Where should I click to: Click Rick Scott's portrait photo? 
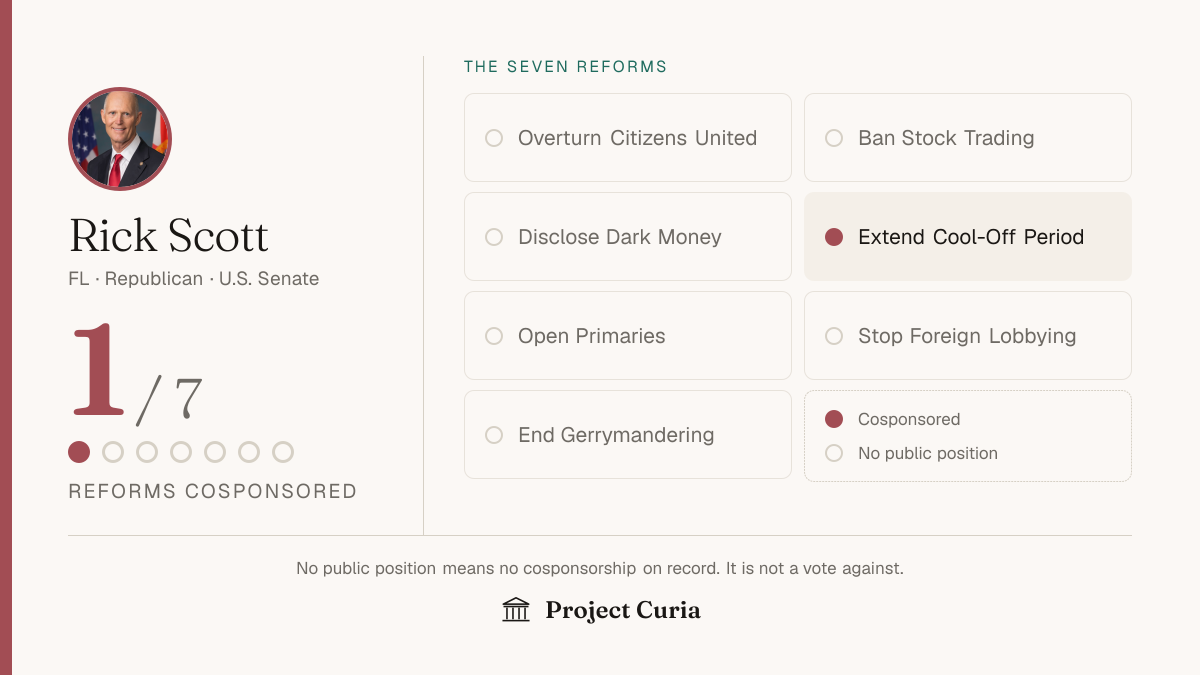pos(120,139)
